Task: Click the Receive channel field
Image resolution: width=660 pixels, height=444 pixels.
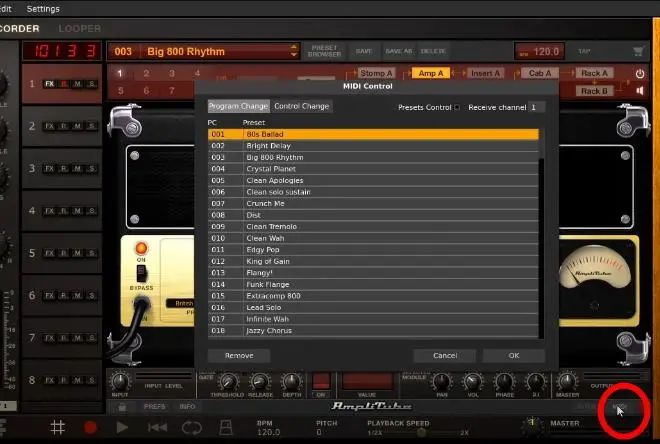Action: point(537,107)
